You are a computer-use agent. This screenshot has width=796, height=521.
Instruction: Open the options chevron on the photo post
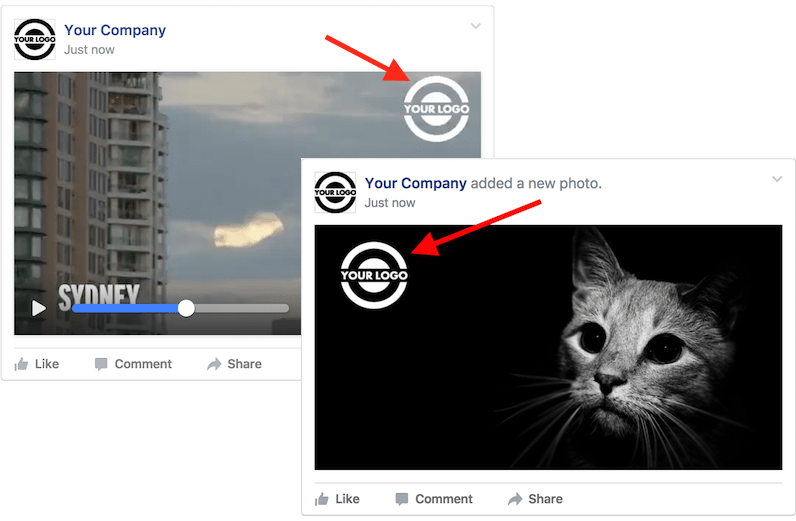(777, 179)
